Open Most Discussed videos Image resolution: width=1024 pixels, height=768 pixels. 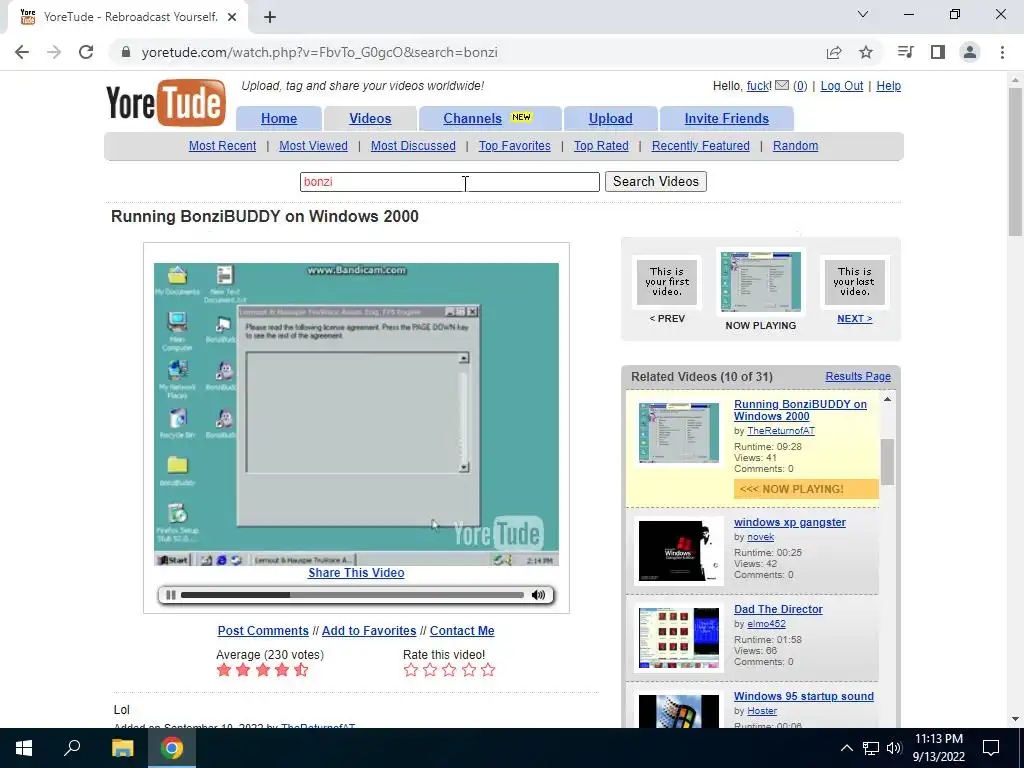[413, 146]
